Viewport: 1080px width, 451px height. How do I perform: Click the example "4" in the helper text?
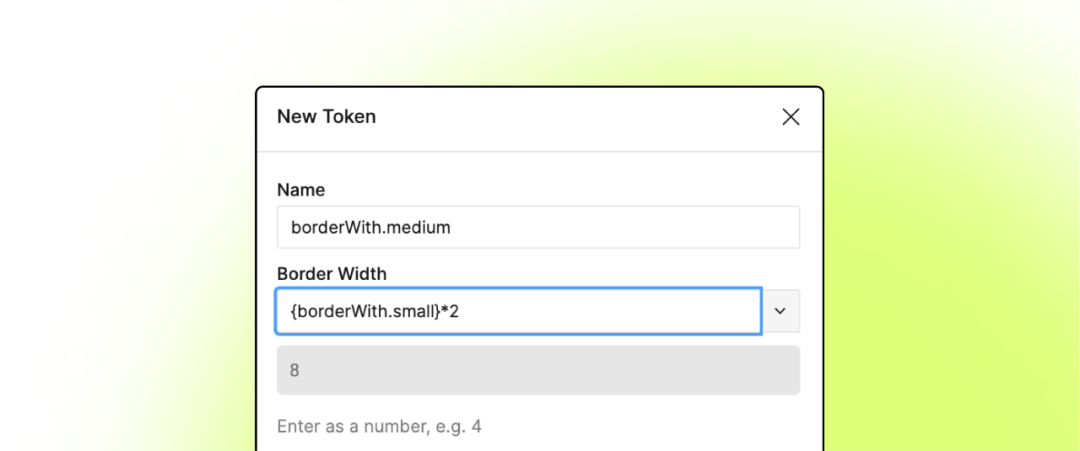click(x=476, y=426)
